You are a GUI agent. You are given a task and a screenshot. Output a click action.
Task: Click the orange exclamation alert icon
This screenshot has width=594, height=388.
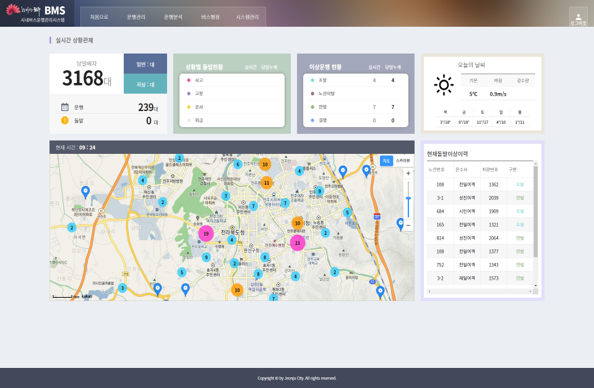65,120
